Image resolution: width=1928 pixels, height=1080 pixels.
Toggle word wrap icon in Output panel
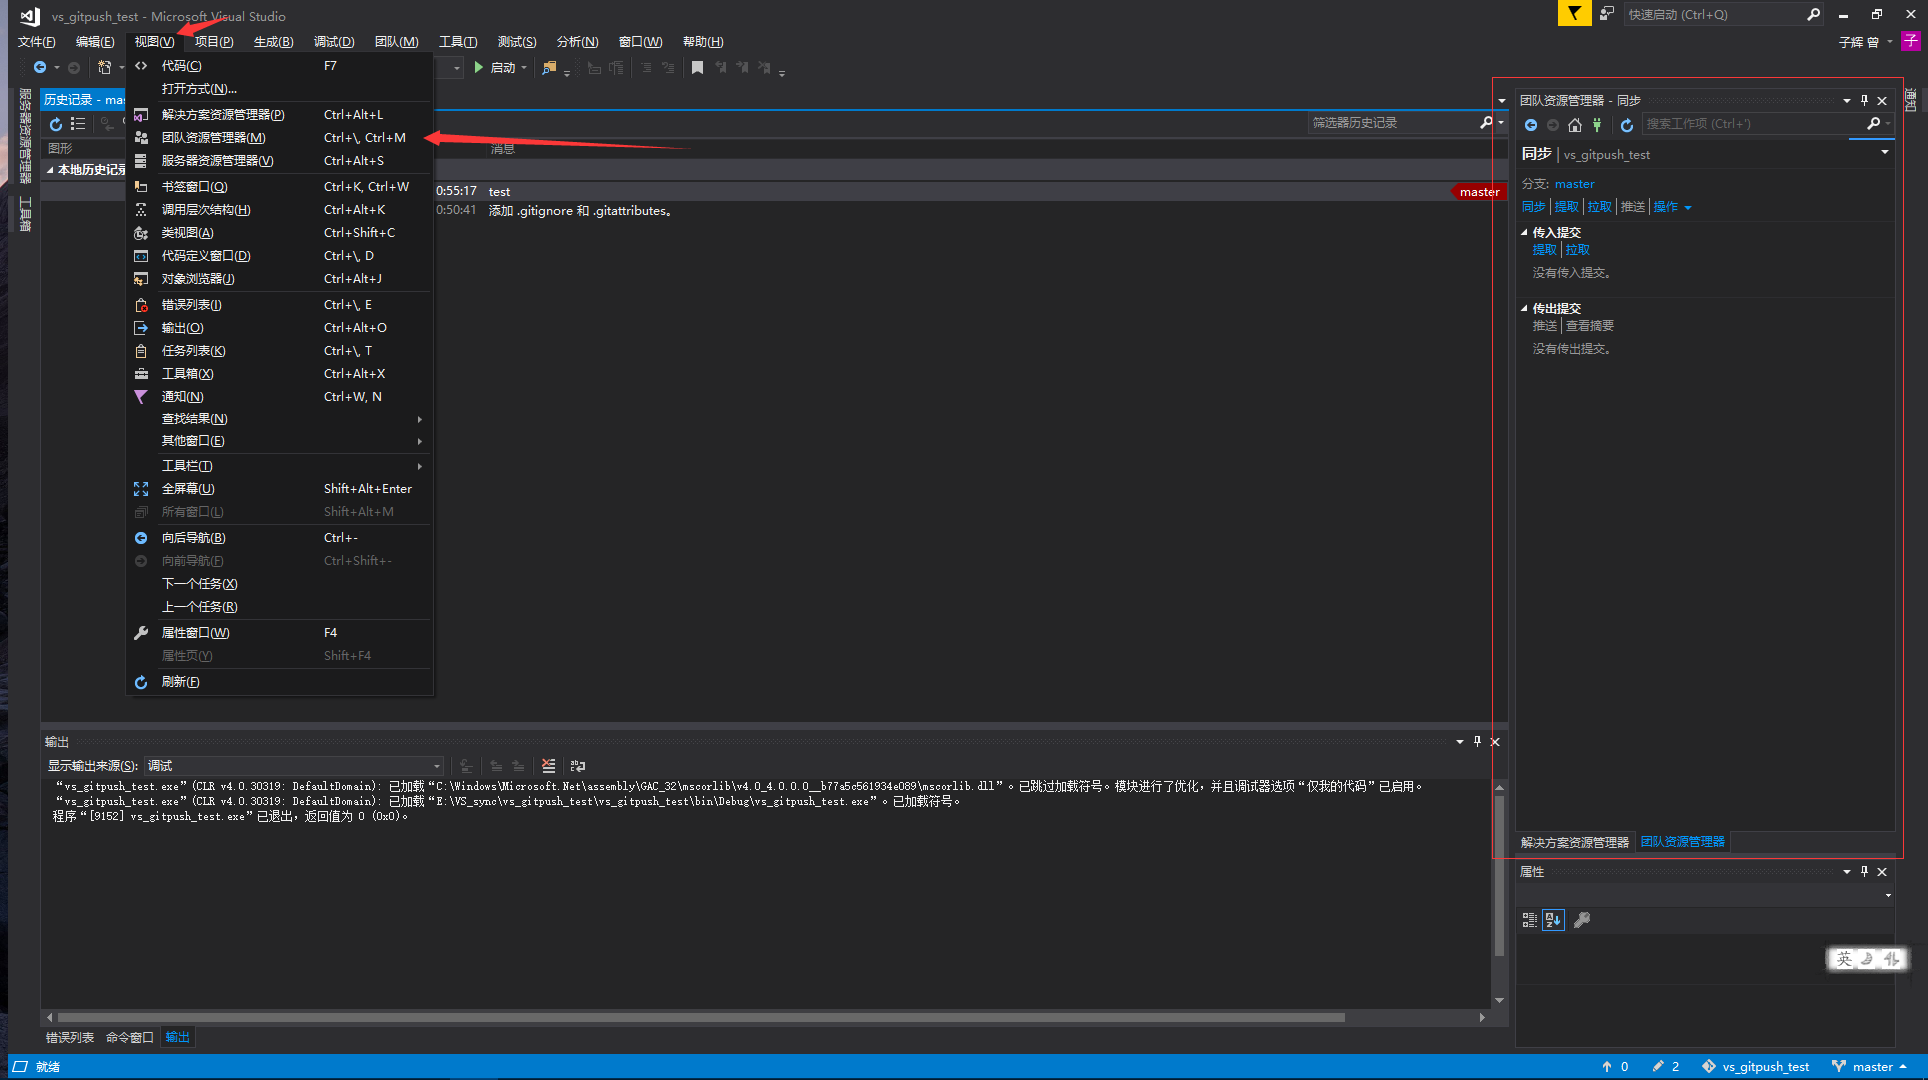point(578,766)
